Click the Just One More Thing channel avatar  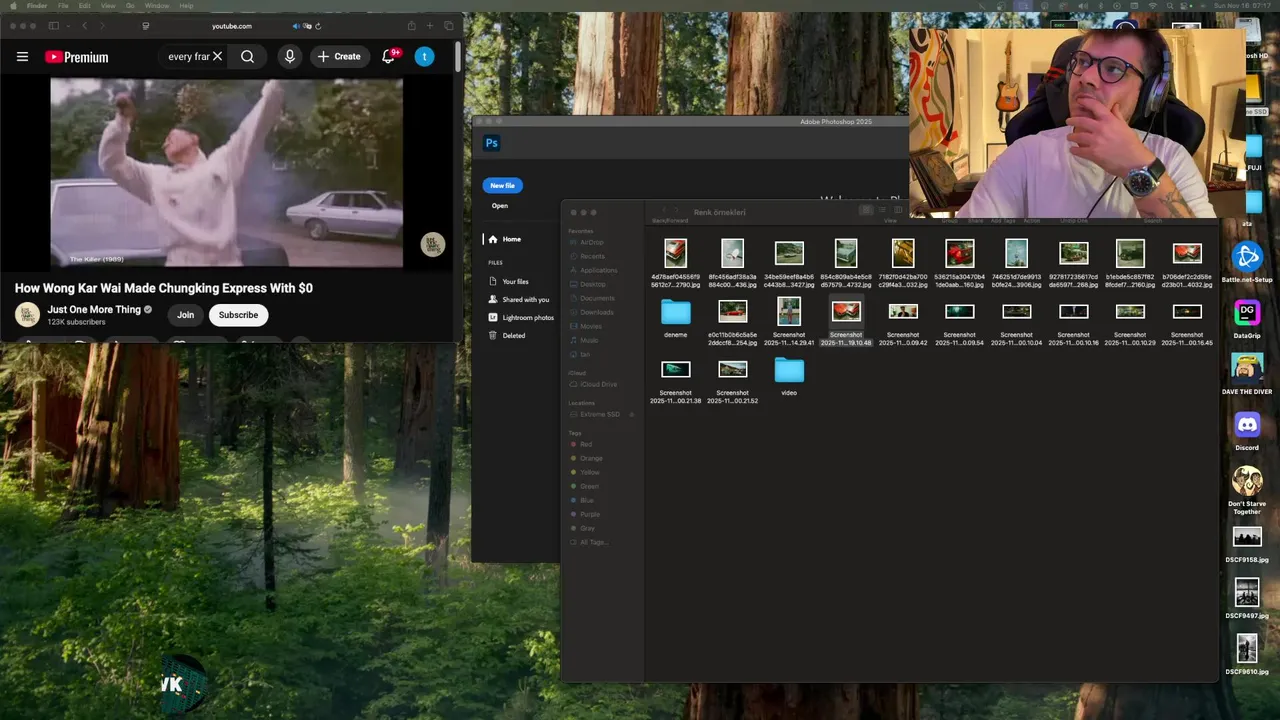click(27, 315)
